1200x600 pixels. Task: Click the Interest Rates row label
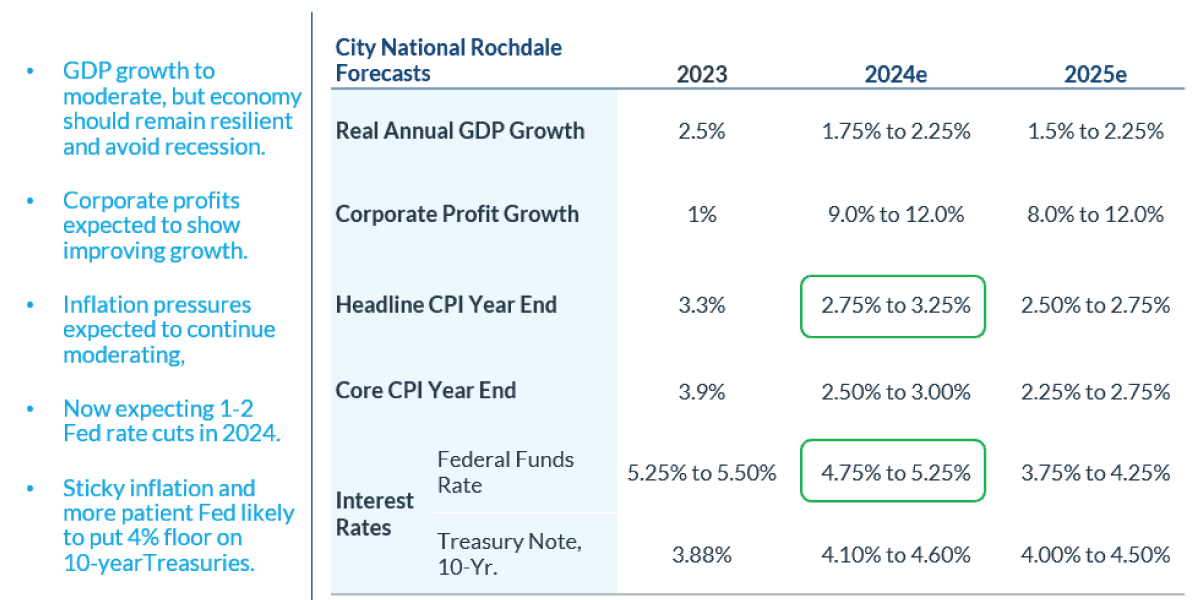click(375, 513)
